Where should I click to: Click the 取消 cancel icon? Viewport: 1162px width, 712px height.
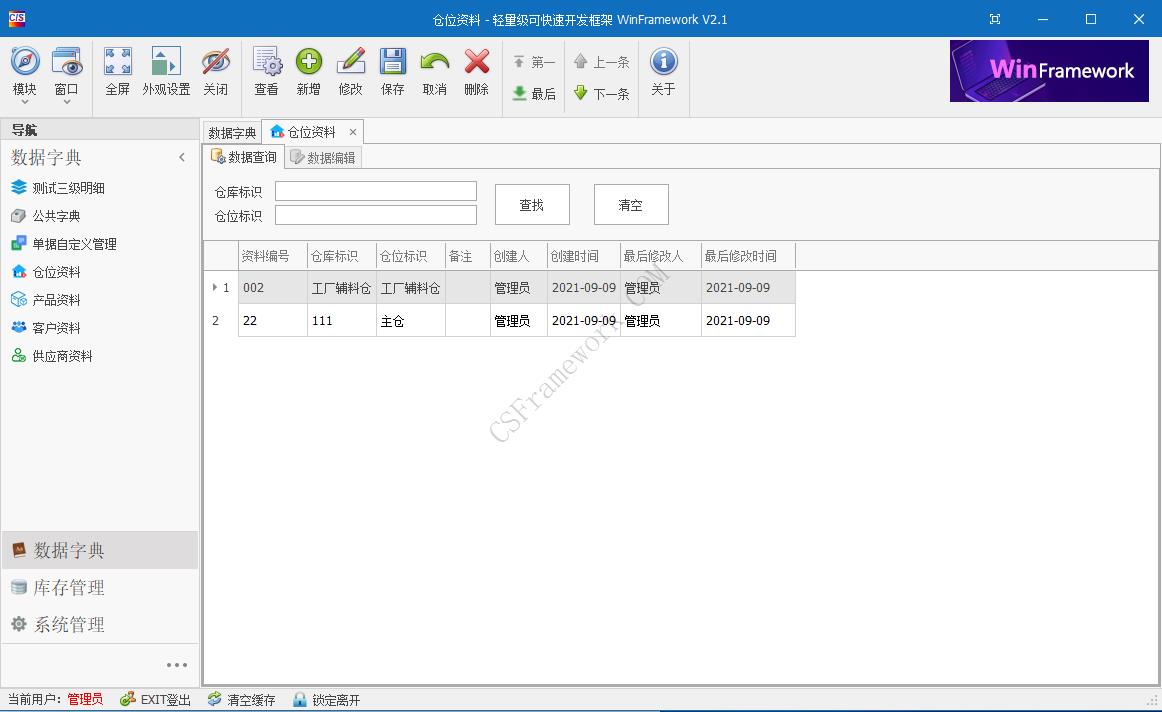tap(434, 70)
